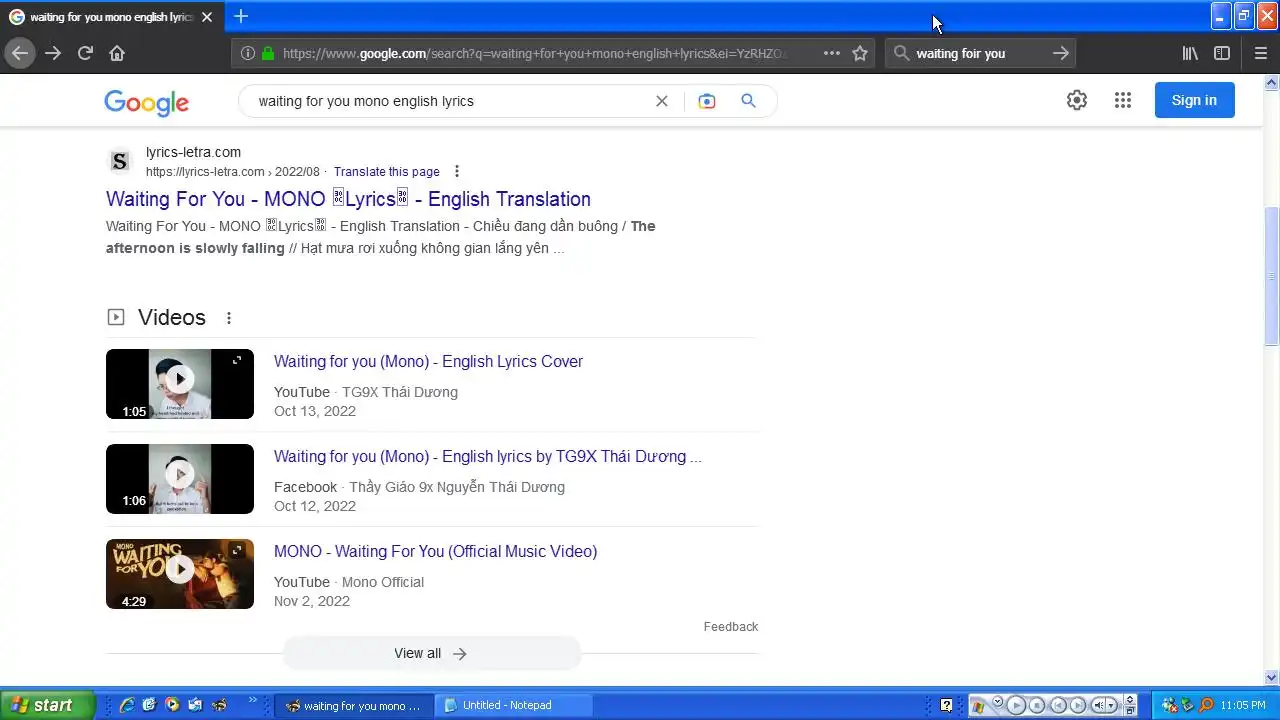Click the system tray clock 11:05 PM

(1243, 705)
